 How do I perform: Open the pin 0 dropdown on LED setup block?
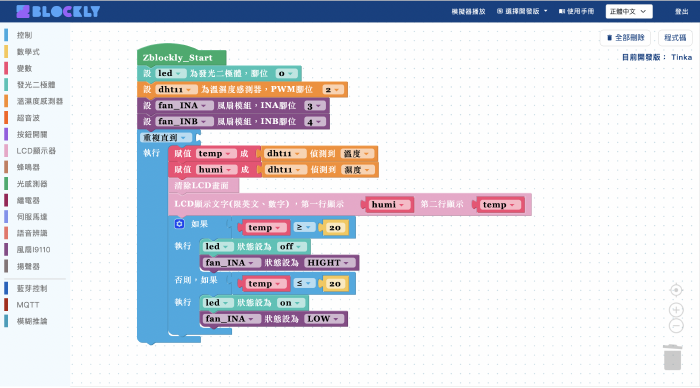[286, 73]
